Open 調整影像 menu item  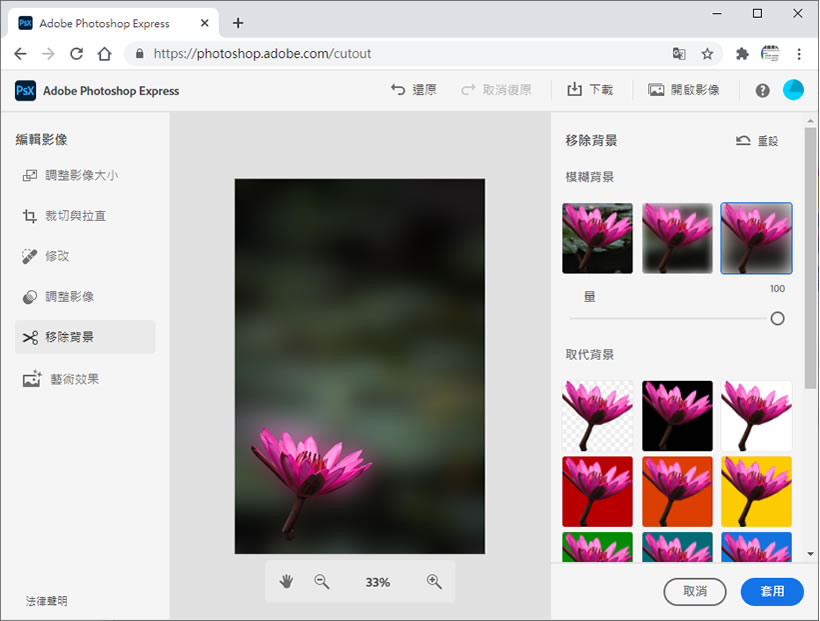(x=85, y=297)
